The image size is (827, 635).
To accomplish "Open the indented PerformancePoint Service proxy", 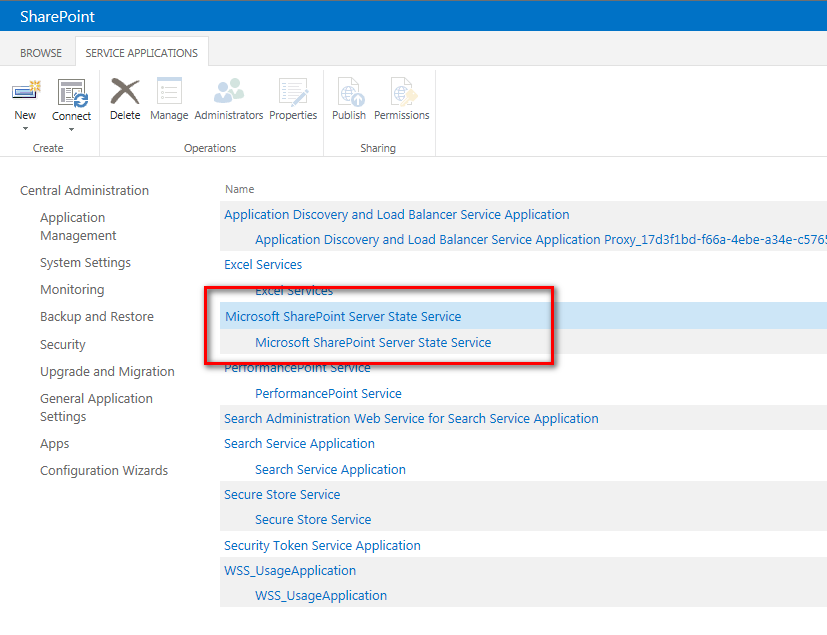I will (328, 393).
